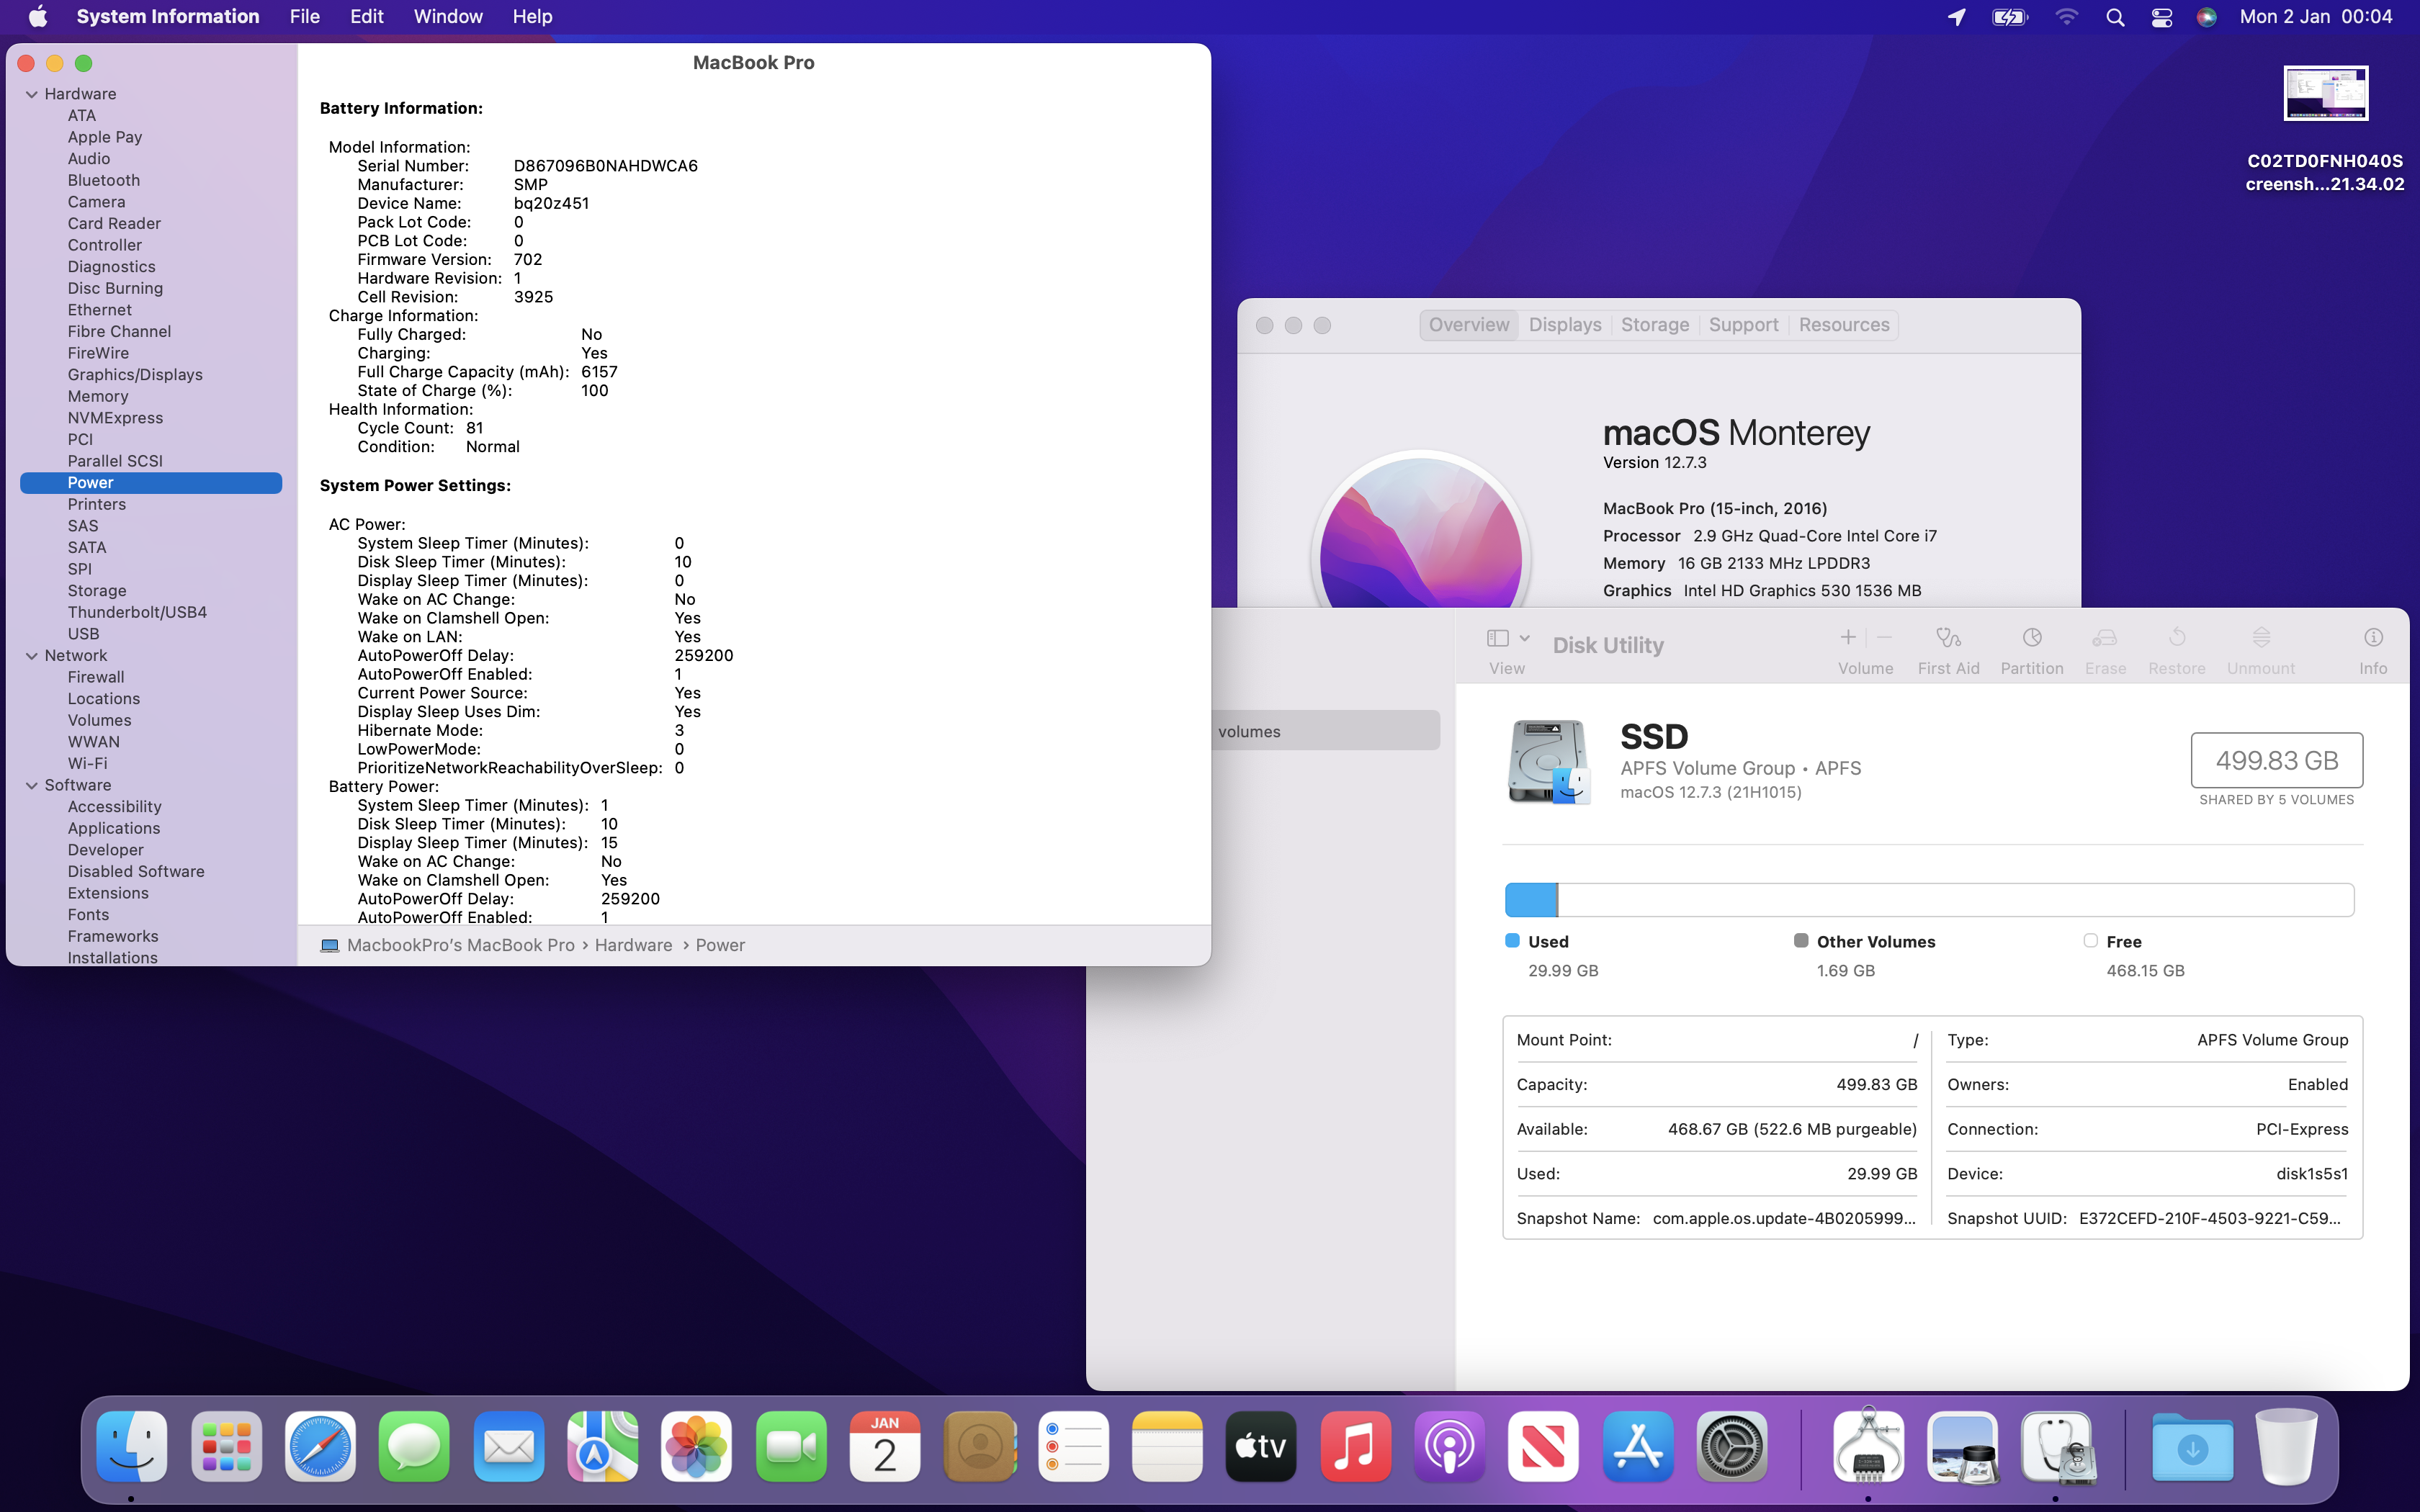Click the Disk Utility stethoscope icon in Dock
This screenshot has width=2420, height=1512.
click(x=2056, y=1446)
